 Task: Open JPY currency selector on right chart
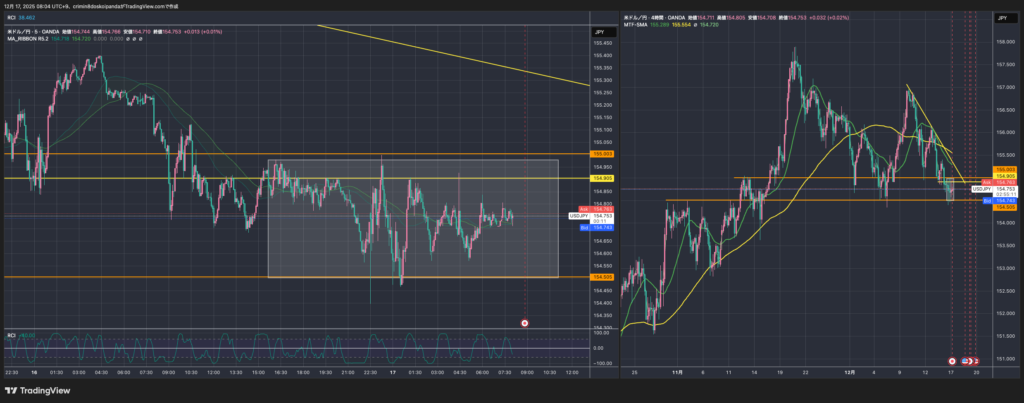pyautogui.click(x=1001, y=18)
